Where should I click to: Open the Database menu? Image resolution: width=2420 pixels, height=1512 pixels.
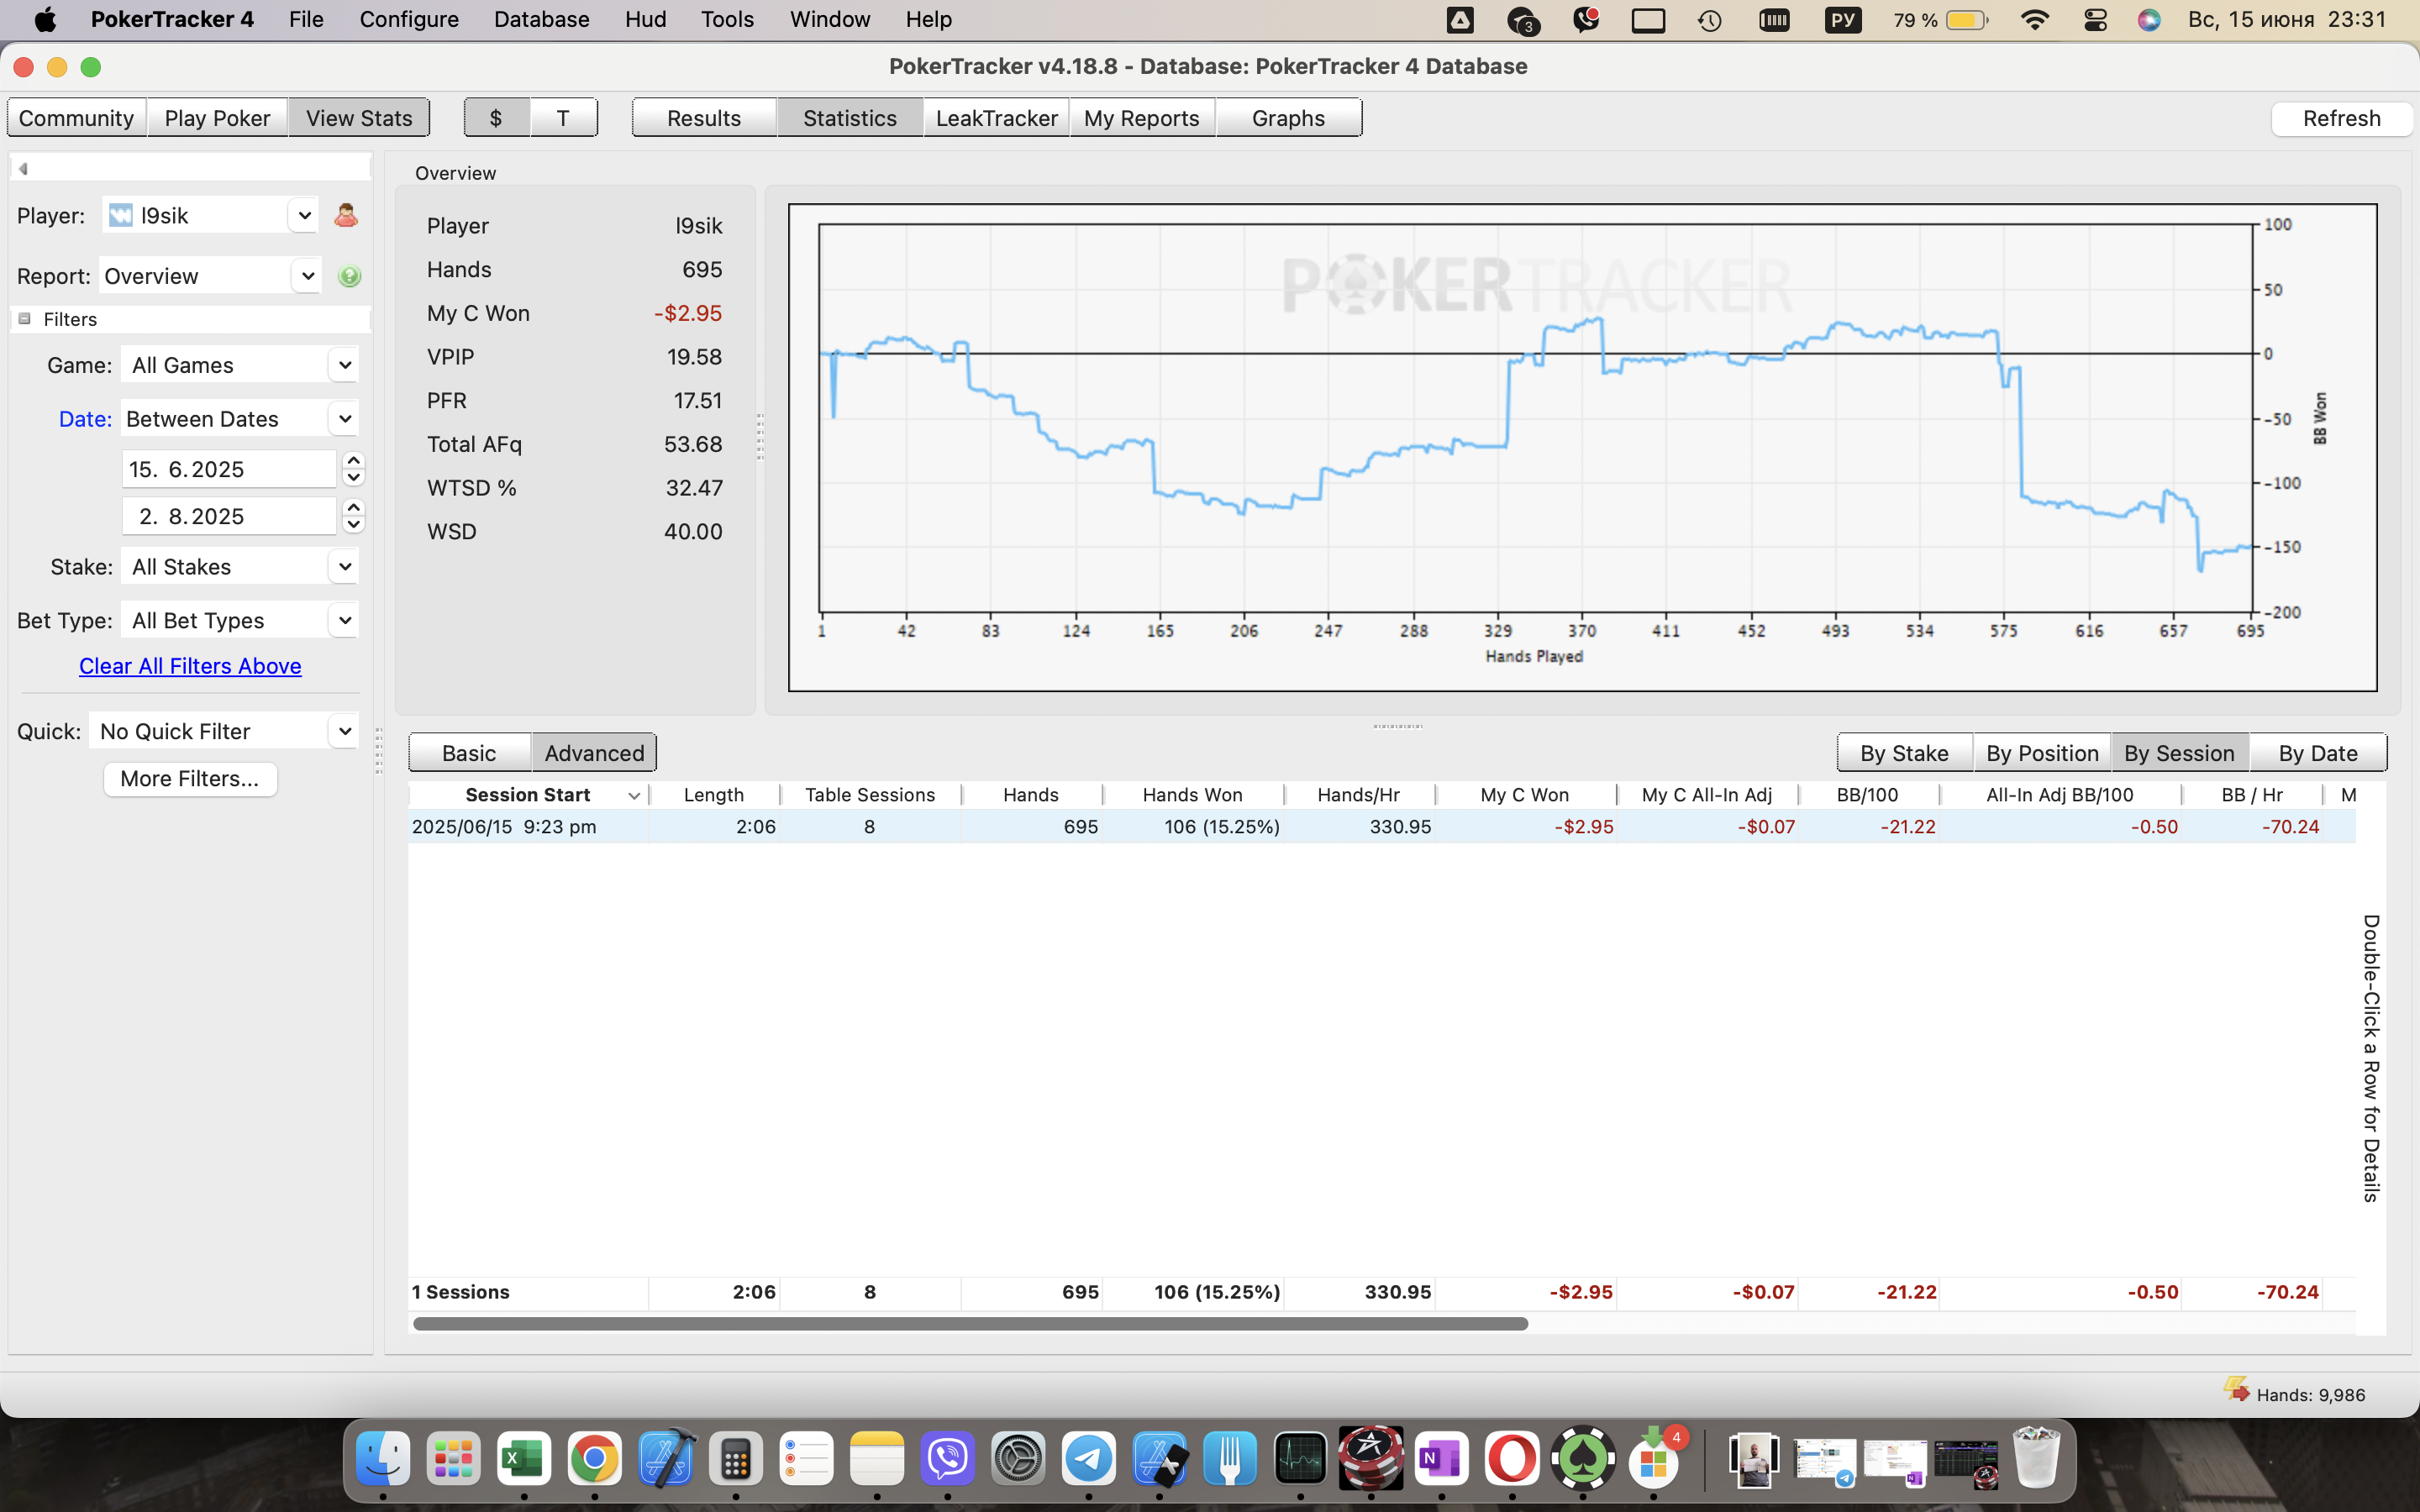point(541,19)
